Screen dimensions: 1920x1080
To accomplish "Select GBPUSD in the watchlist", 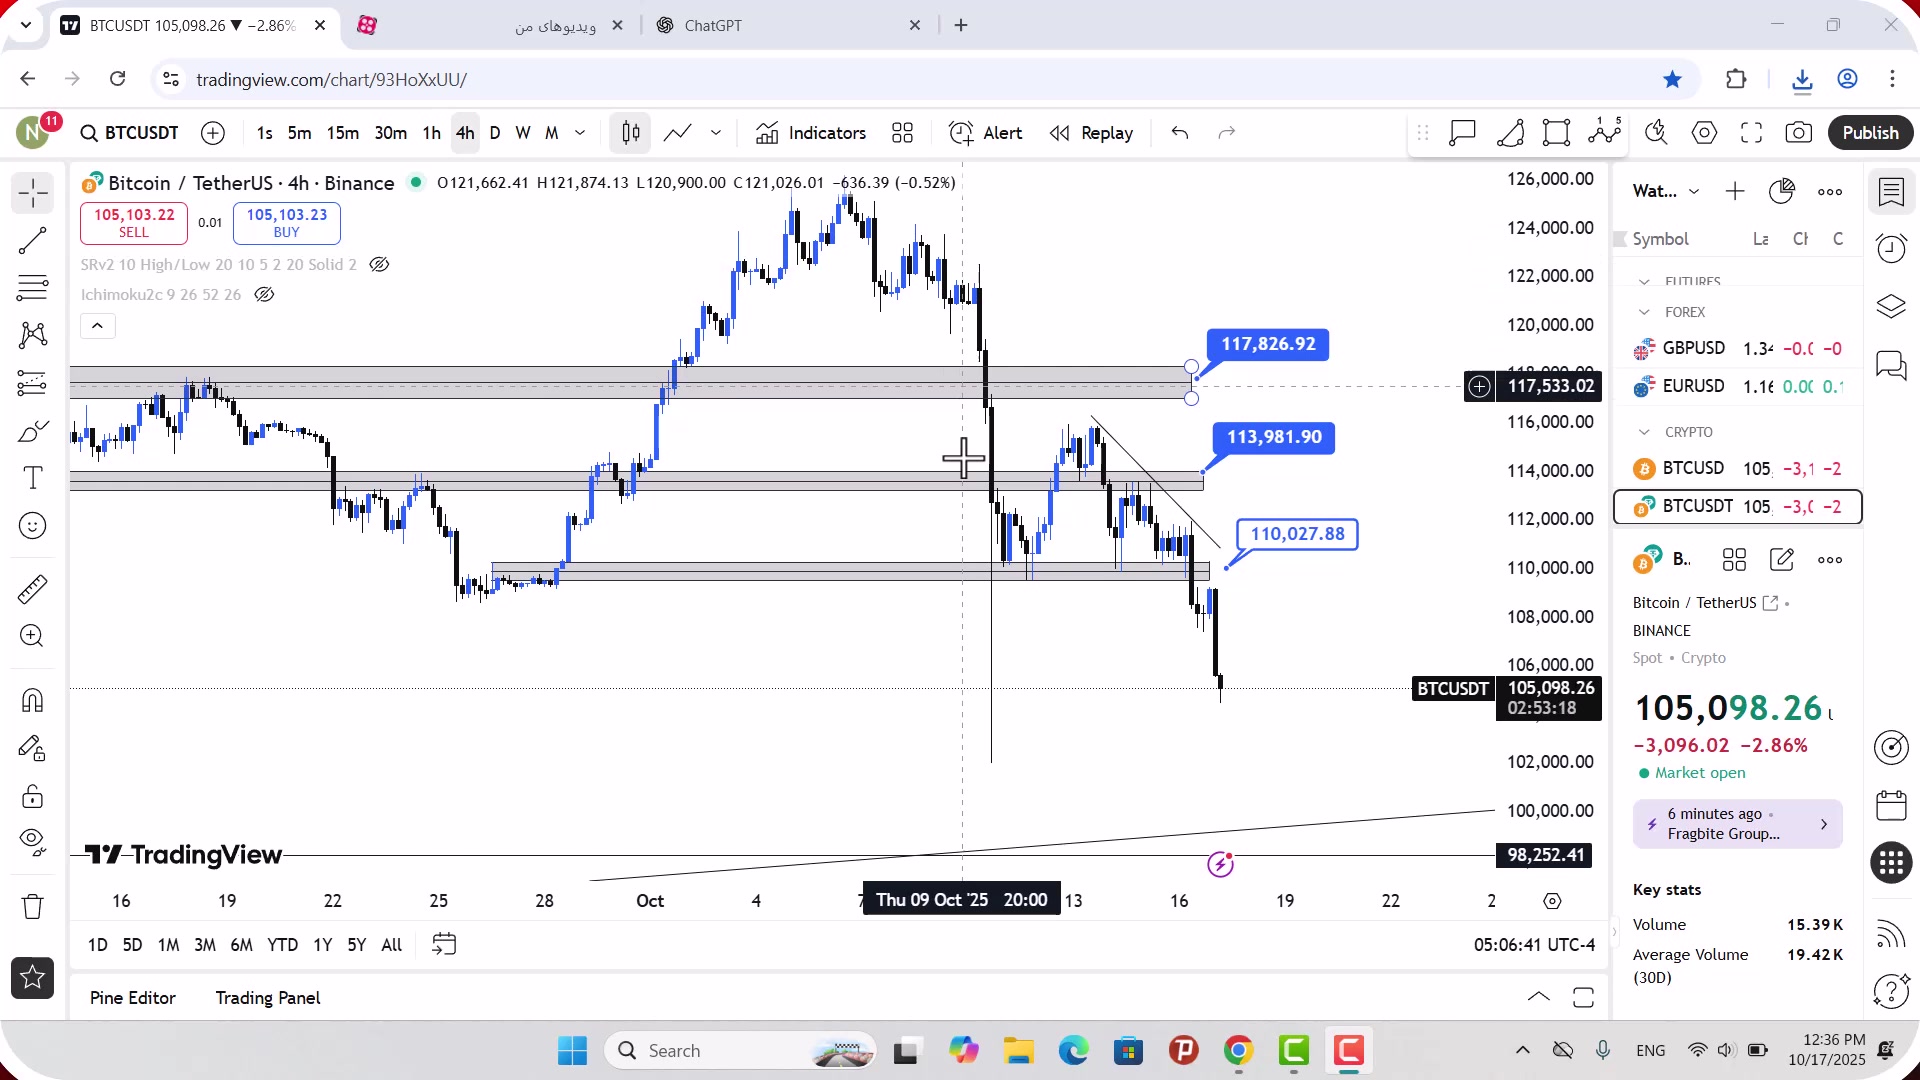I will click(1738, 348).
